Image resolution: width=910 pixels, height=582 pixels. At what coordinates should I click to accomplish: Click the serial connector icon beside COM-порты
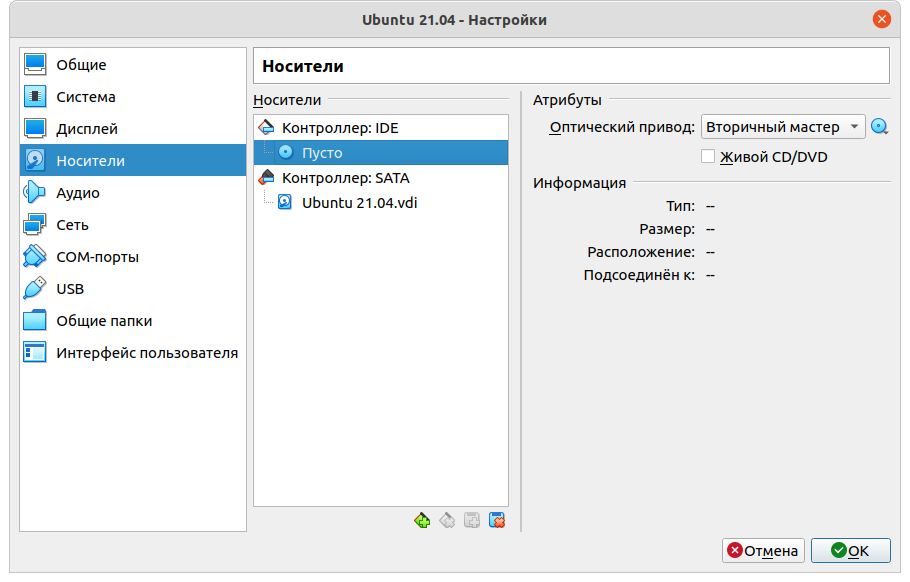point(35,256)
